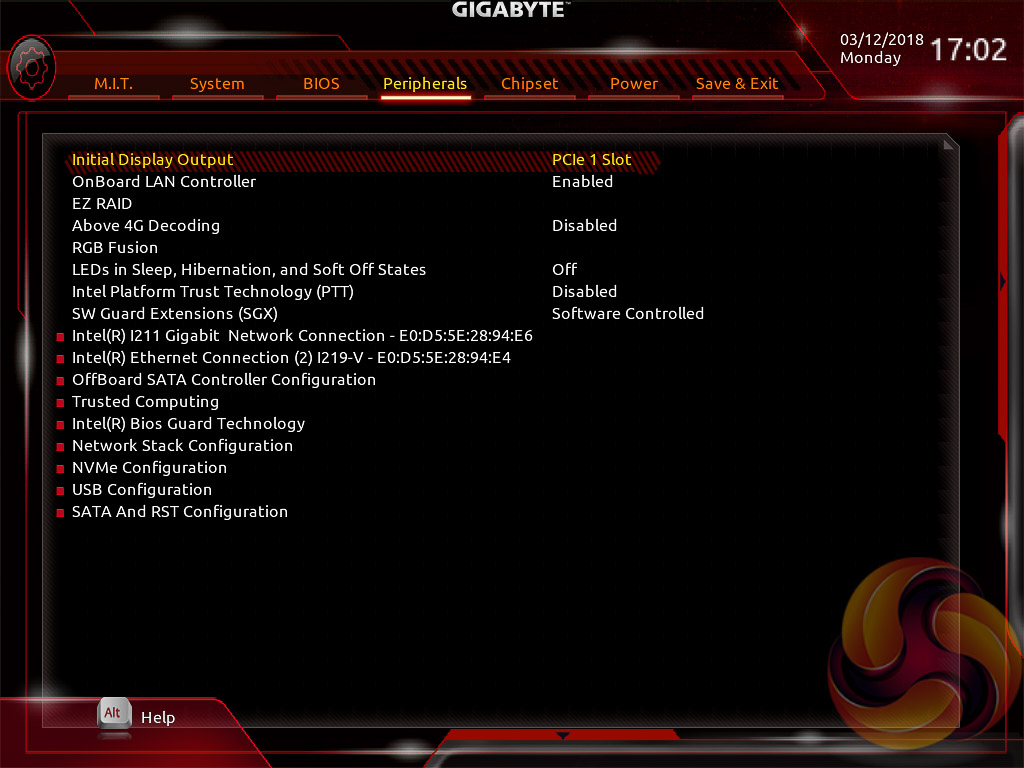
Task: Click the bottom center down arrow
Action: tap(563, 736)
